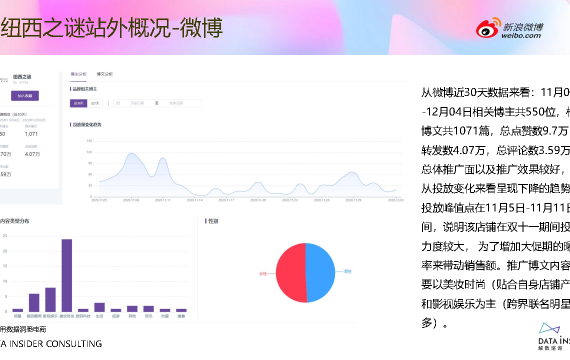This screenshot has width=570, height=360.
Task: Click the Sina Weibo eye logo
Action: pos(488,28)
